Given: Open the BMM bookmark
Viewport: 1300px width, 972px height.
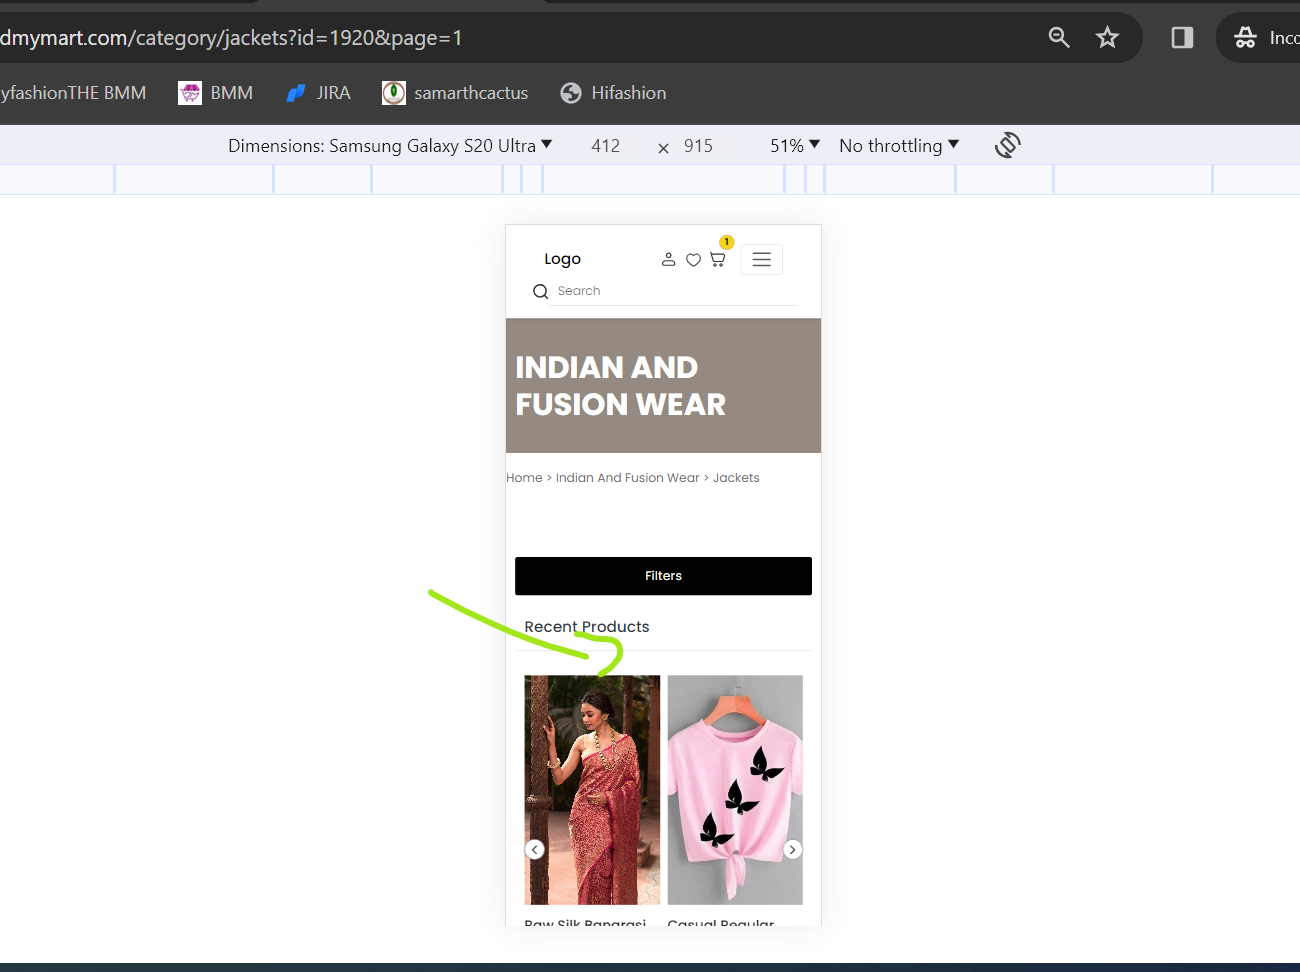Looking at the screenshot, I should (215, 93).
